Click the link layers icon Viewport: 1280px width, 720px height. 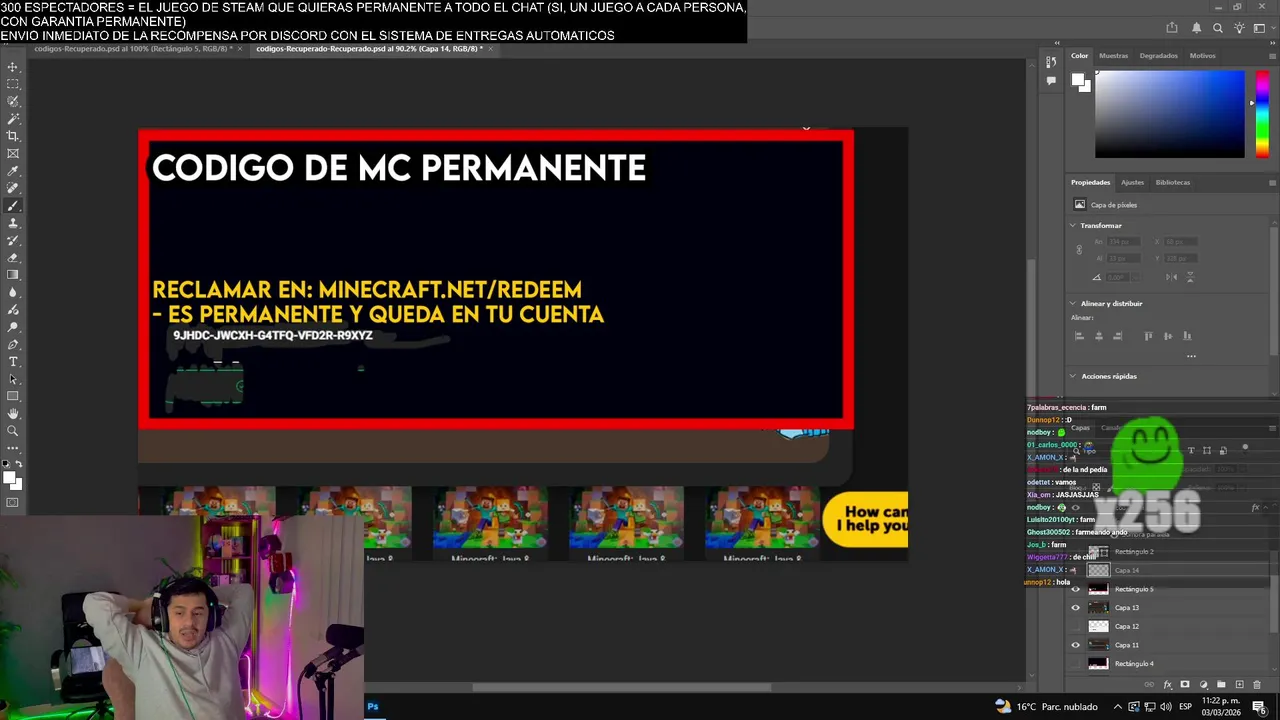1149,685
